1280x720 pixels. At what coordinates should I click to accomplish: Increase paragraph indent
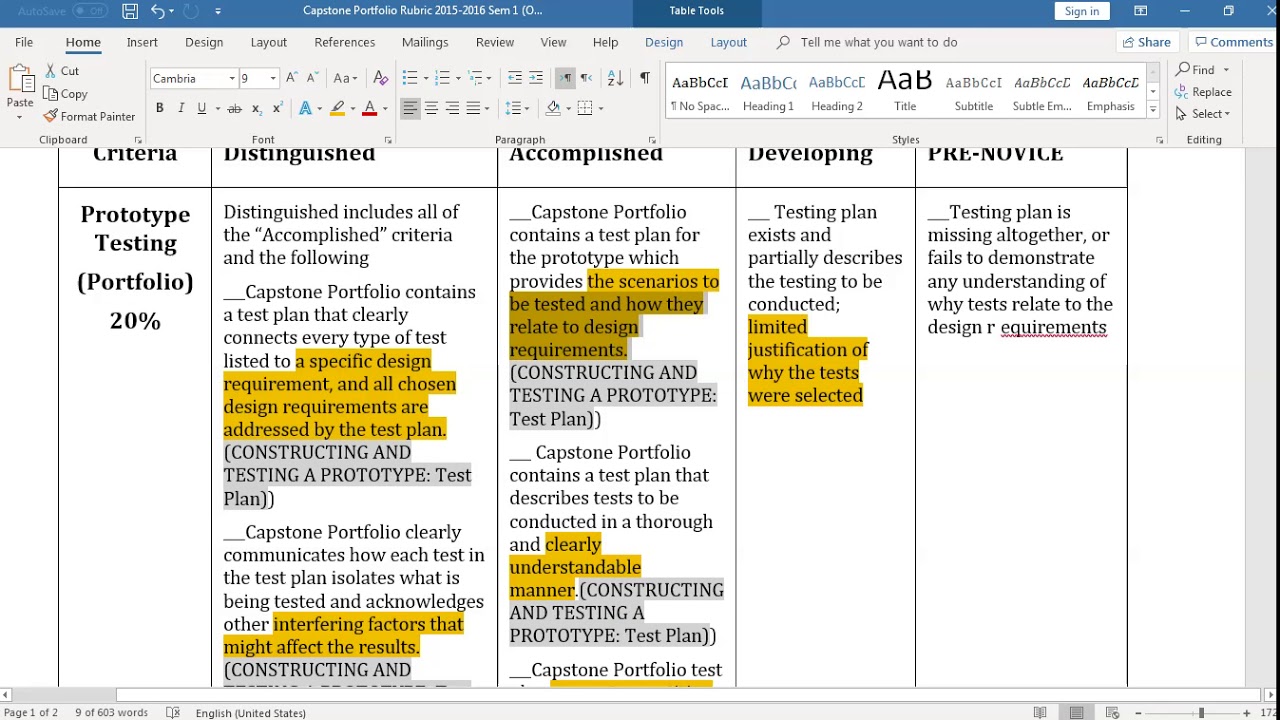tap(536, 78)
